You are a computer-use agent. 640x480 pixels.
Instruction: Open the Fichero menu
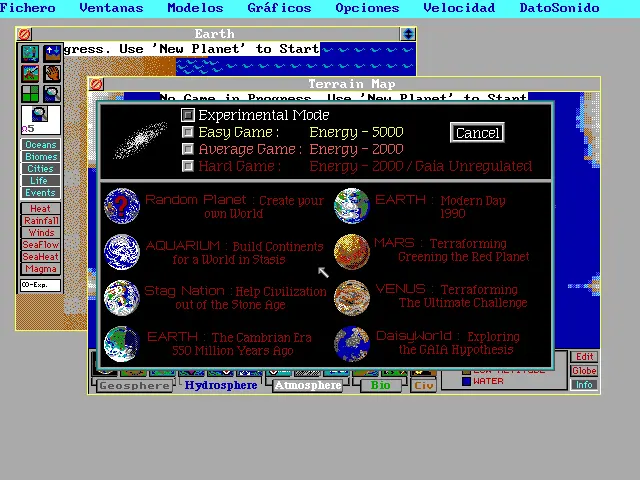[x=28, y=8]
